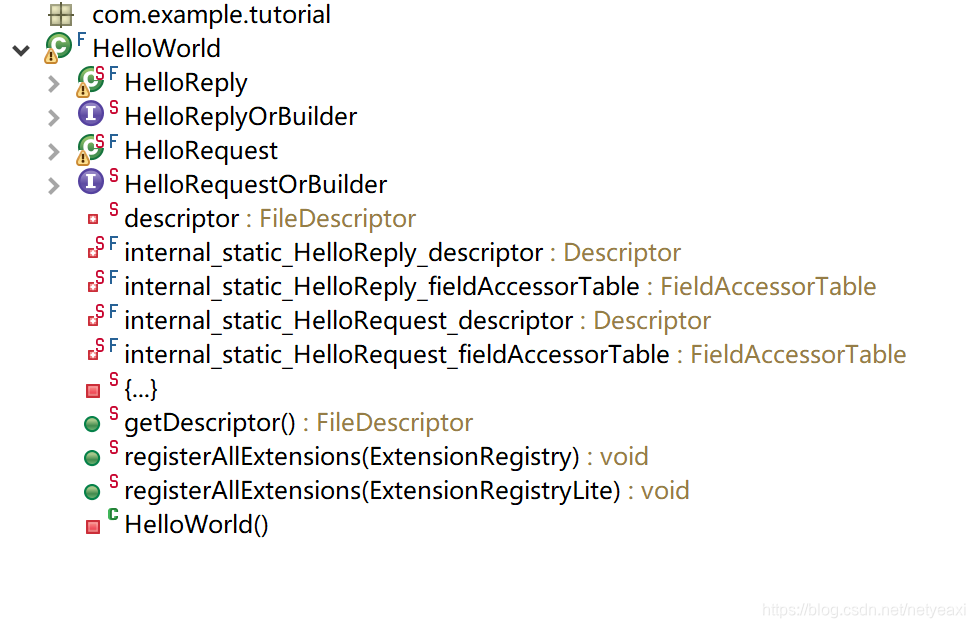
Task: Collapse the HelloWorld tree node
Action: [x=21, y=49]
